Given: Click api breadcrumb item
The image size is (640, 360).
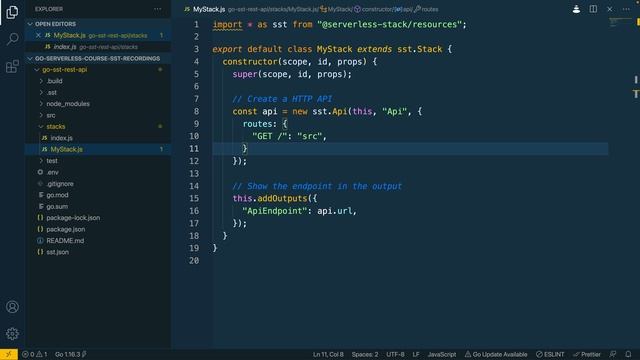Looking at the screenshot, I should [x=404, y=9].
